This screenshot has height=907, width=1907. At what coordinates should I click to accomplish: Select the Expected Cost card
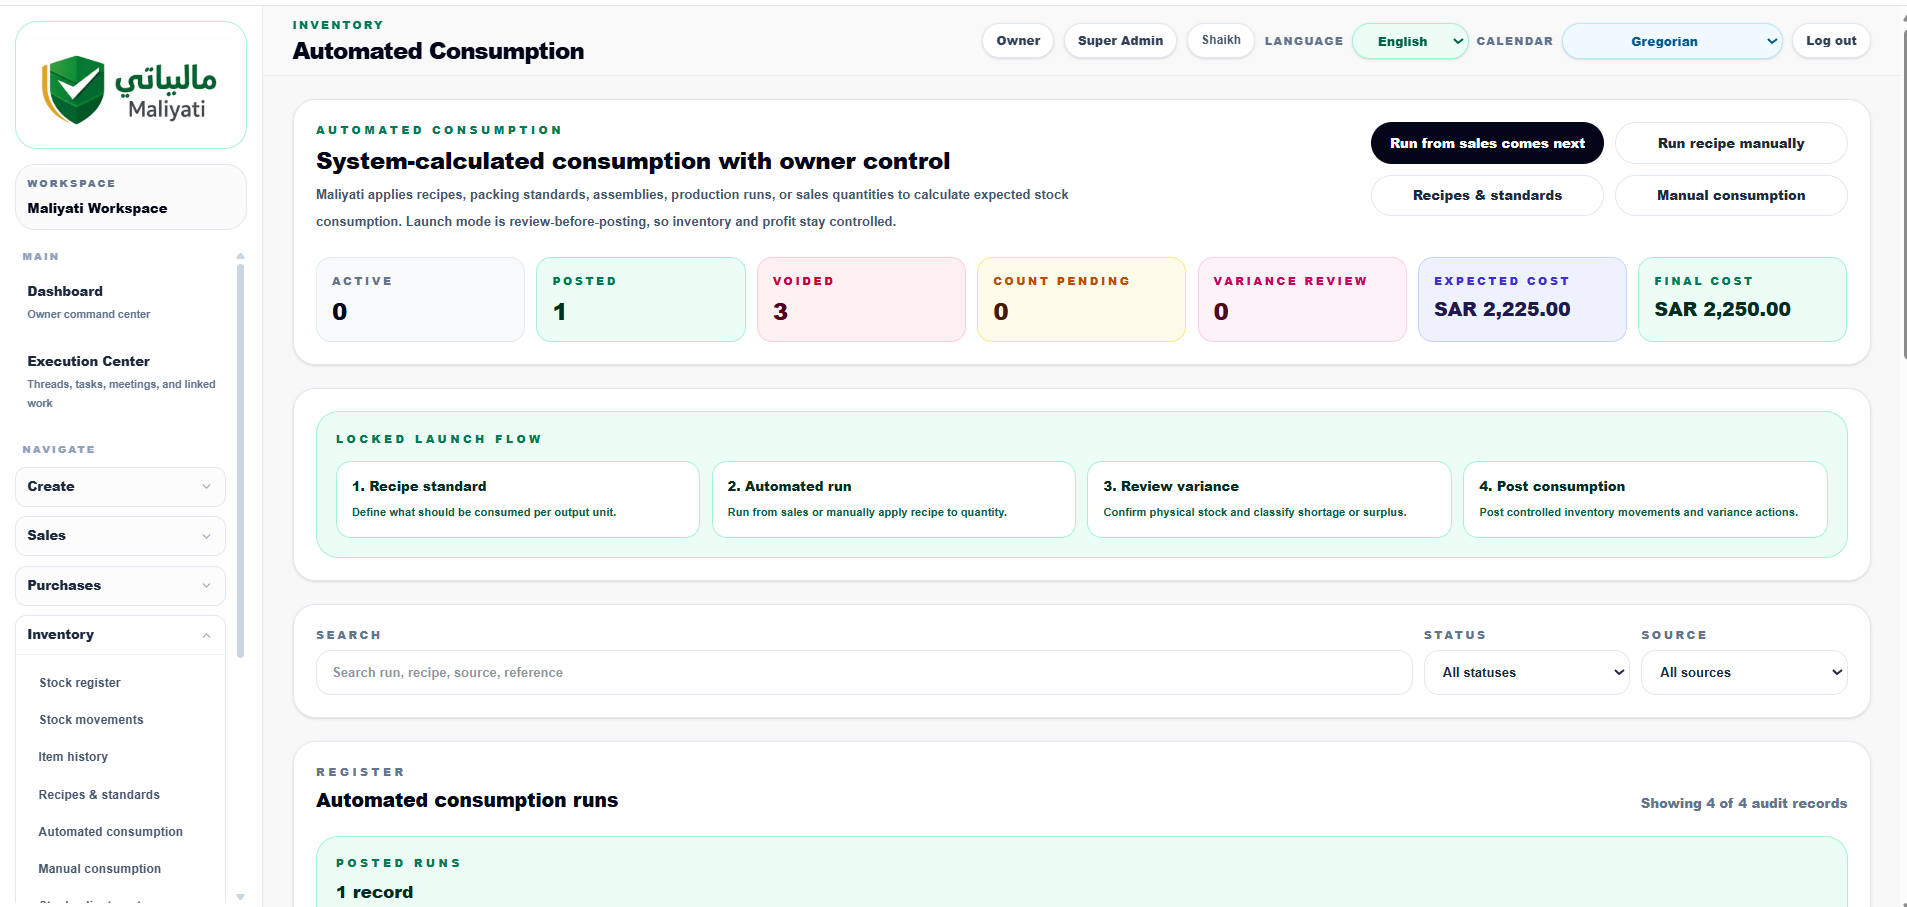coord(1522,300)
